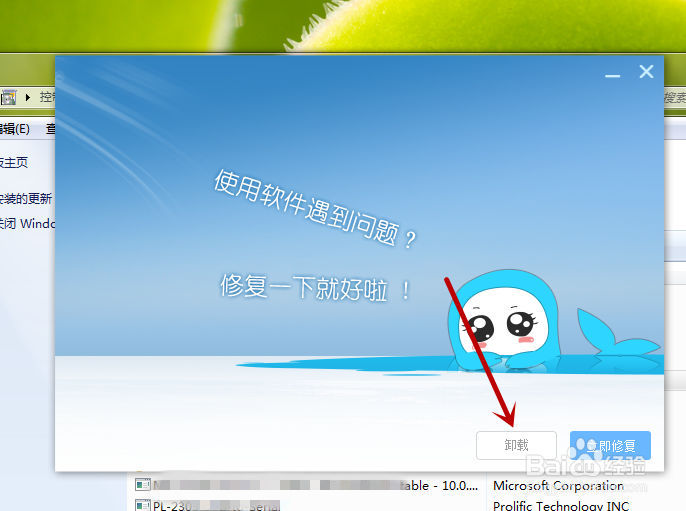
Task: Minimize the uninstall dialog window
Action: tap(612, 75)
